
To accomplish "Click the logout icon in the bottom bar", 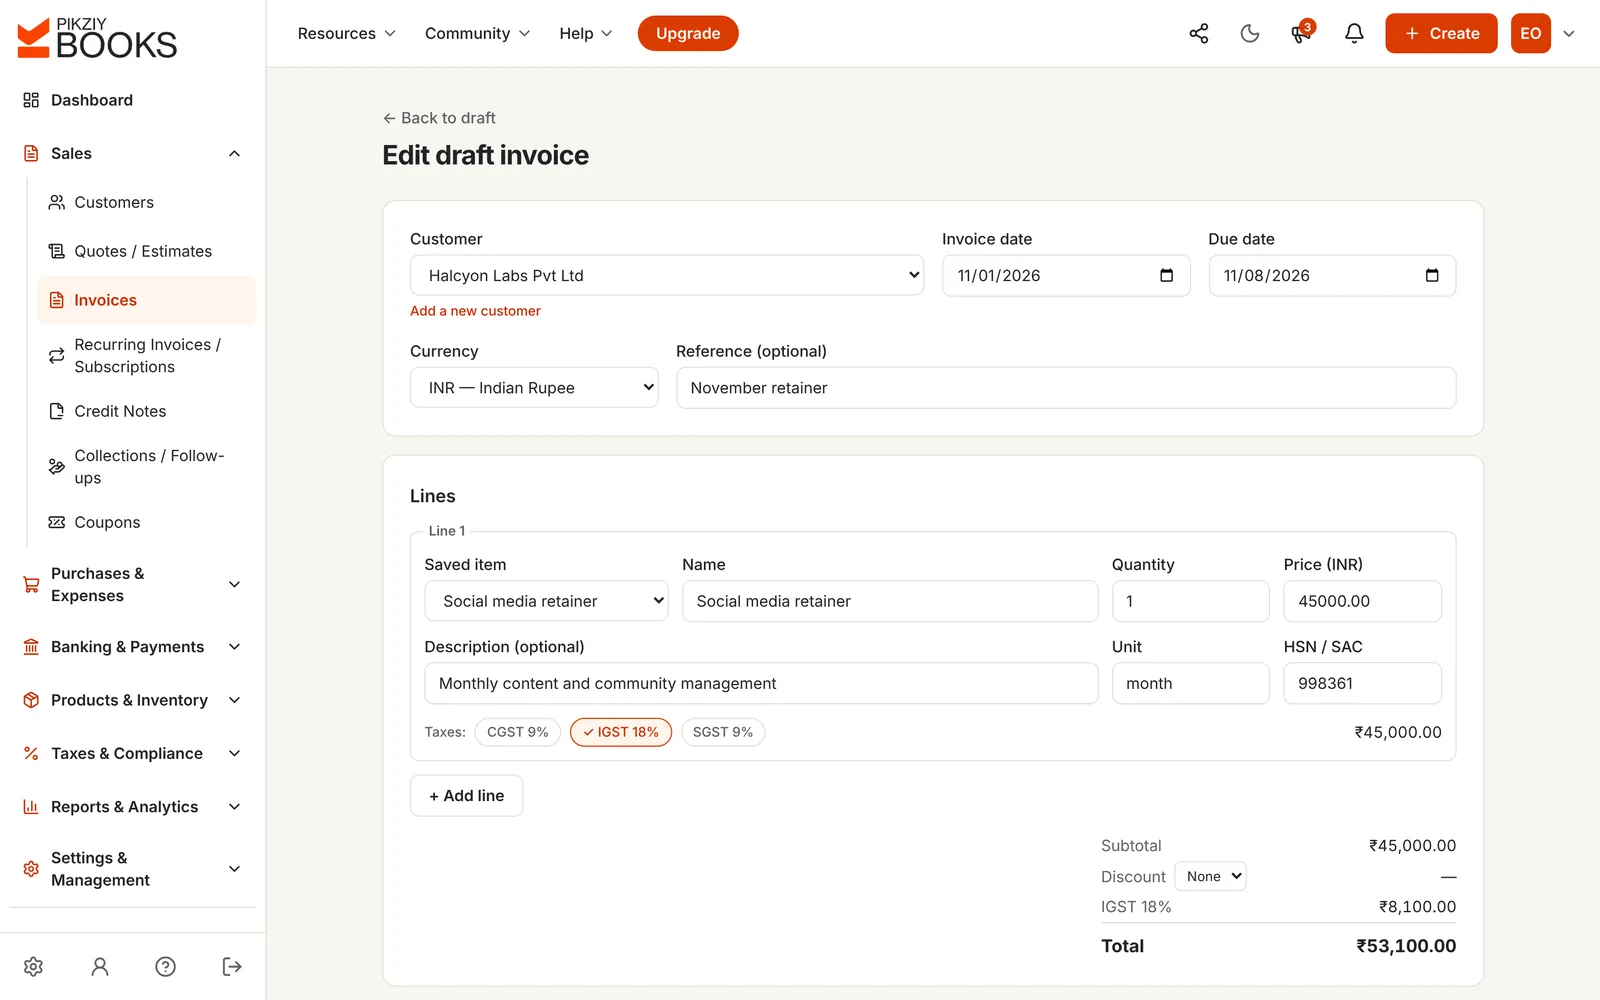I will [232, 966].
